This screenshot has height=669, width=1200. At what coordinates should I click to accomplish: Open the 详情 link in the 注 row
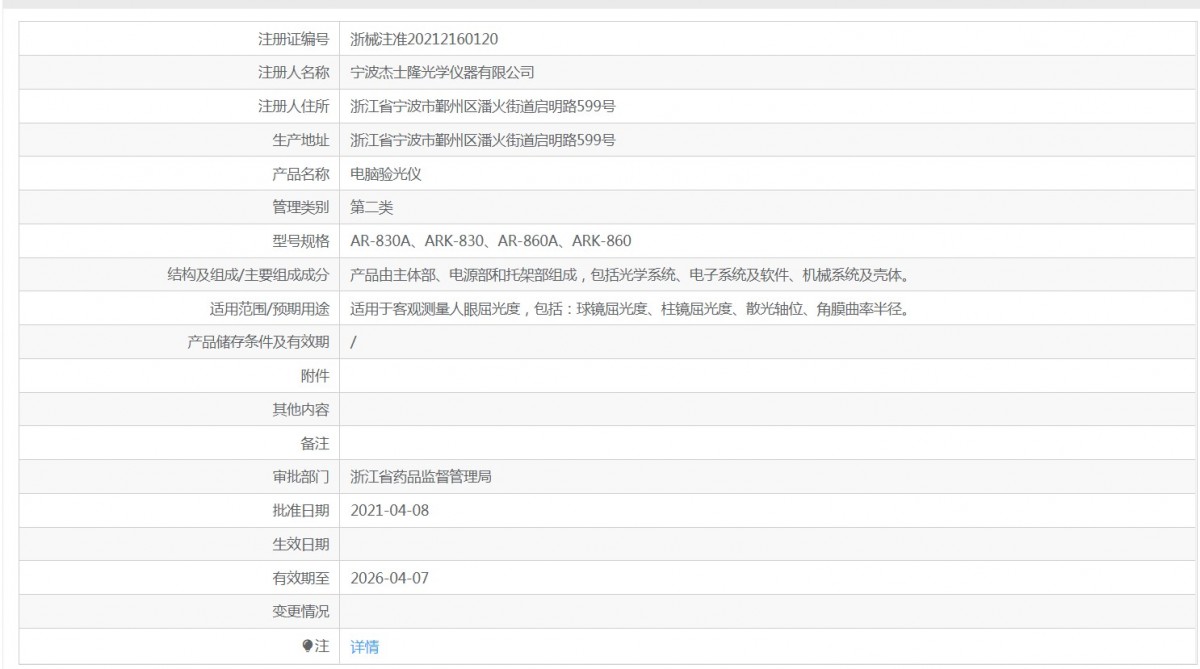(x=365, y=647)
